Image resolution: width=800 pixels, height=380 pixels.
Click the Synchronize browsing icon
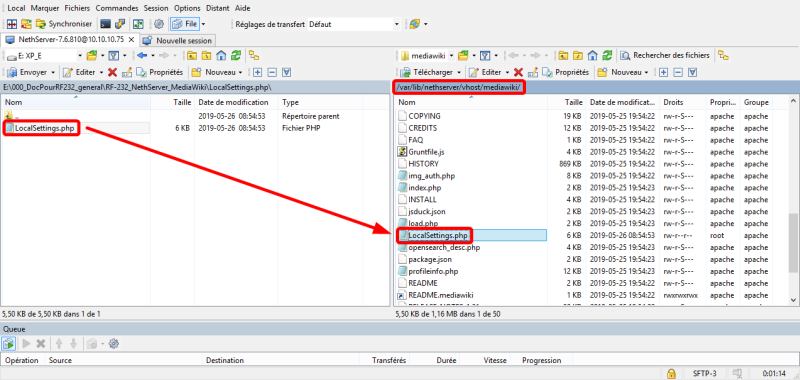[x=26, y=24]
